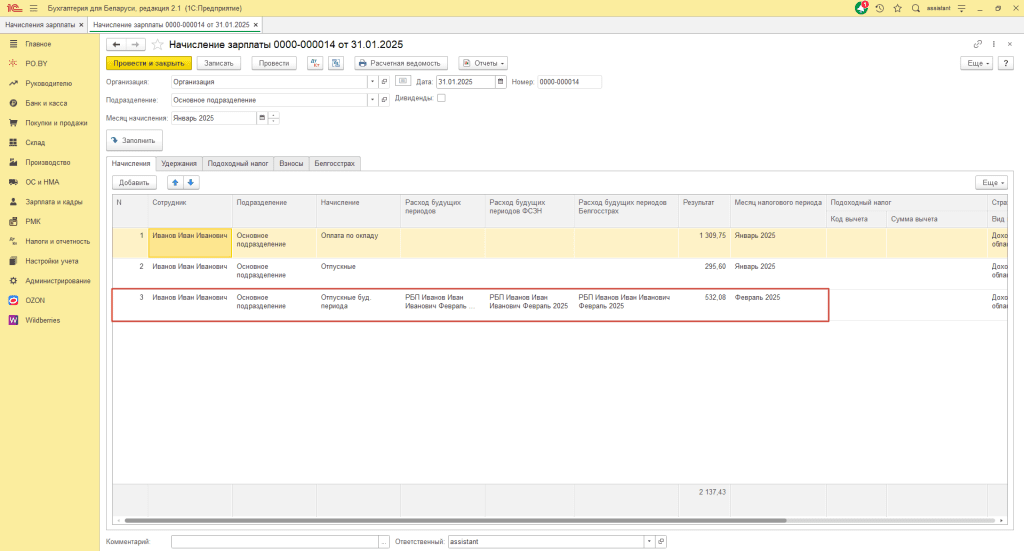The width and height of the screenshot is (1024, 551).
Task: Click the Дт/Кт postings icon
Action: pos(314,63)
